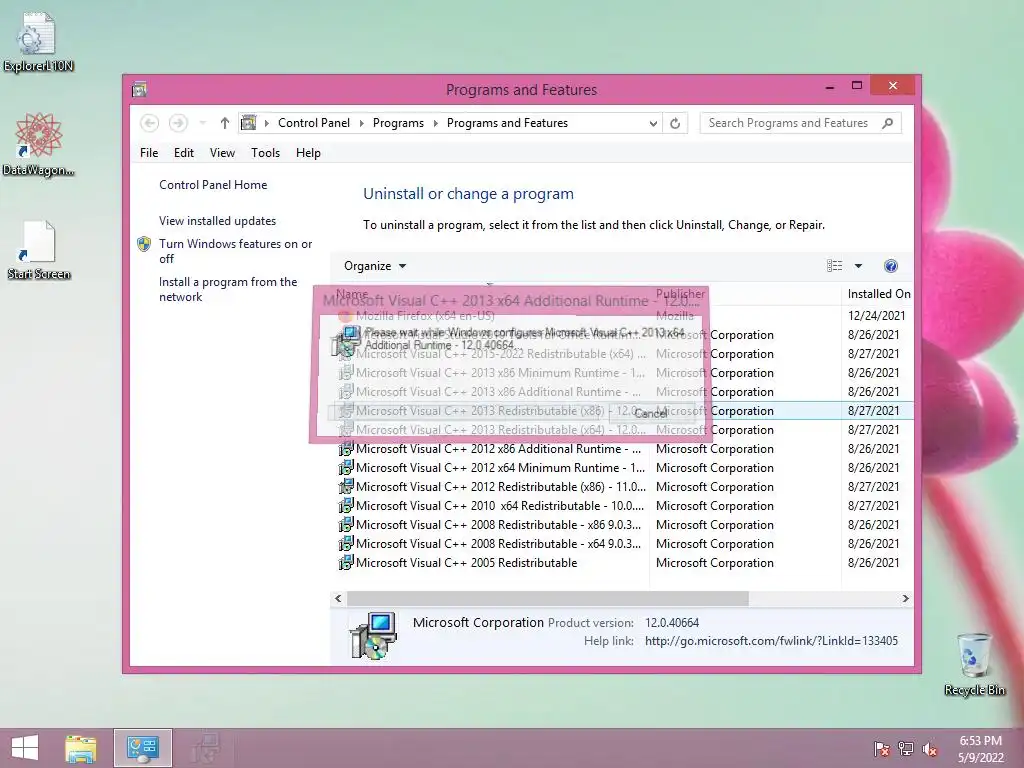Open File Explorer from the taskbar
This screenshot has width=1024, height=768.
point(81,748)
